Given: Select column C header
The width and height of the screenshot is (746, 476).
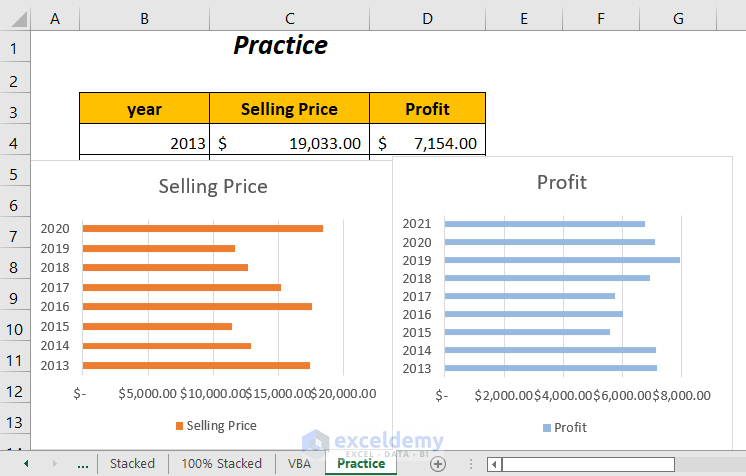Looking at the screenshot, I should click(x=289, y=18).
